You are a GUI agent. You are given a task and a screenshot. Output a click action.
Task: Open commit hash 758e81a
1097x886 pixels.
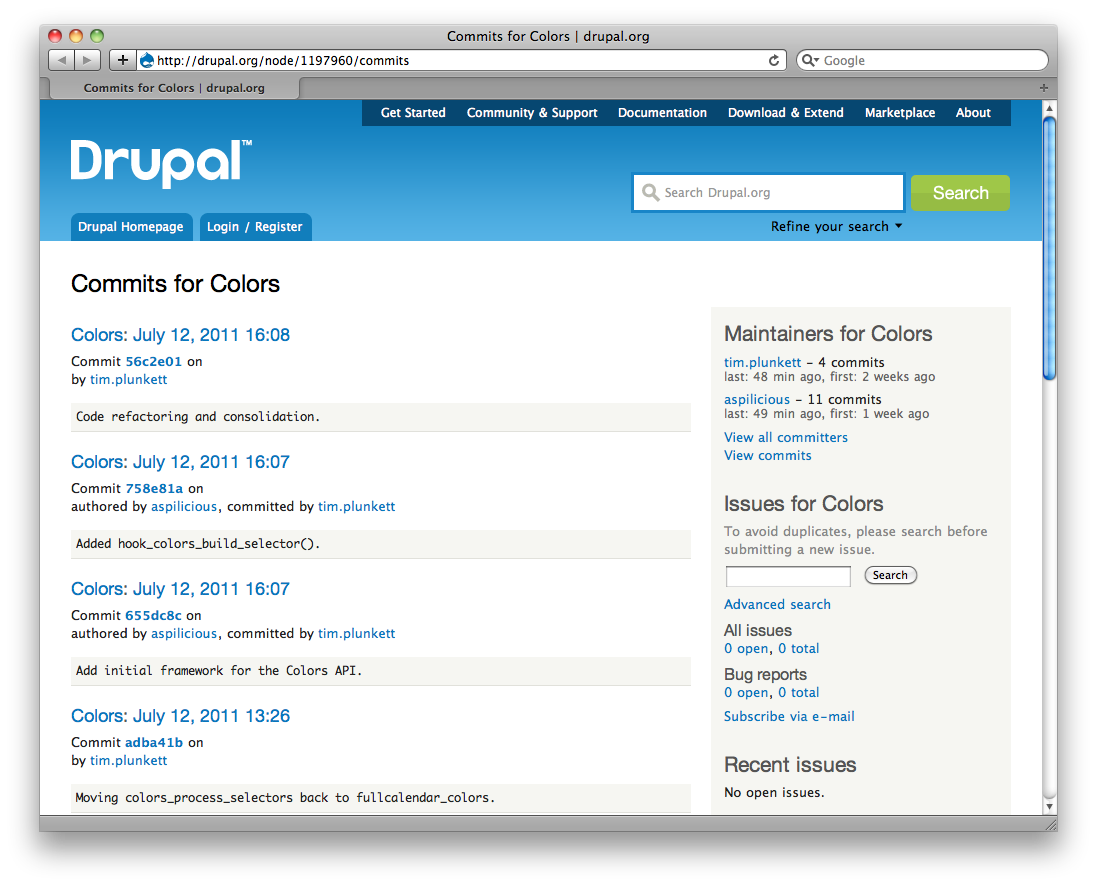tap(154, 488)
